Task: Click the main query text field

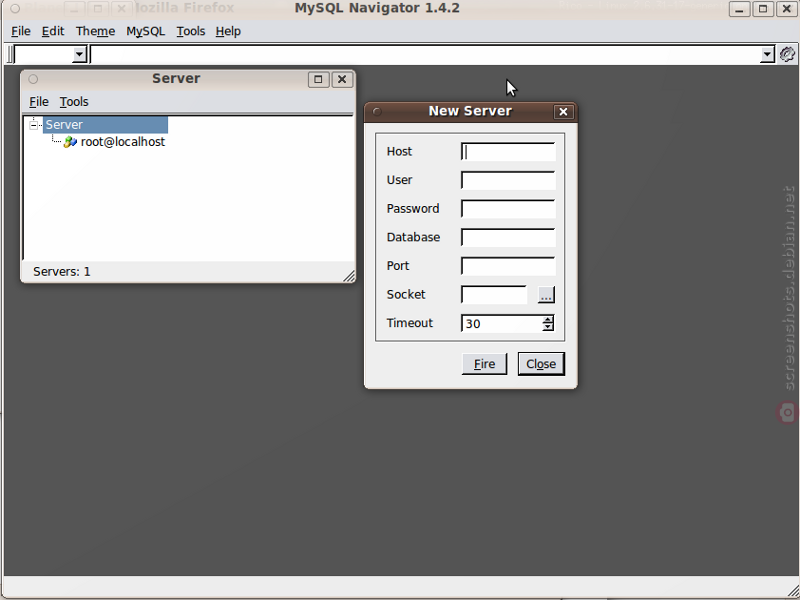Action: click(426, 55)
